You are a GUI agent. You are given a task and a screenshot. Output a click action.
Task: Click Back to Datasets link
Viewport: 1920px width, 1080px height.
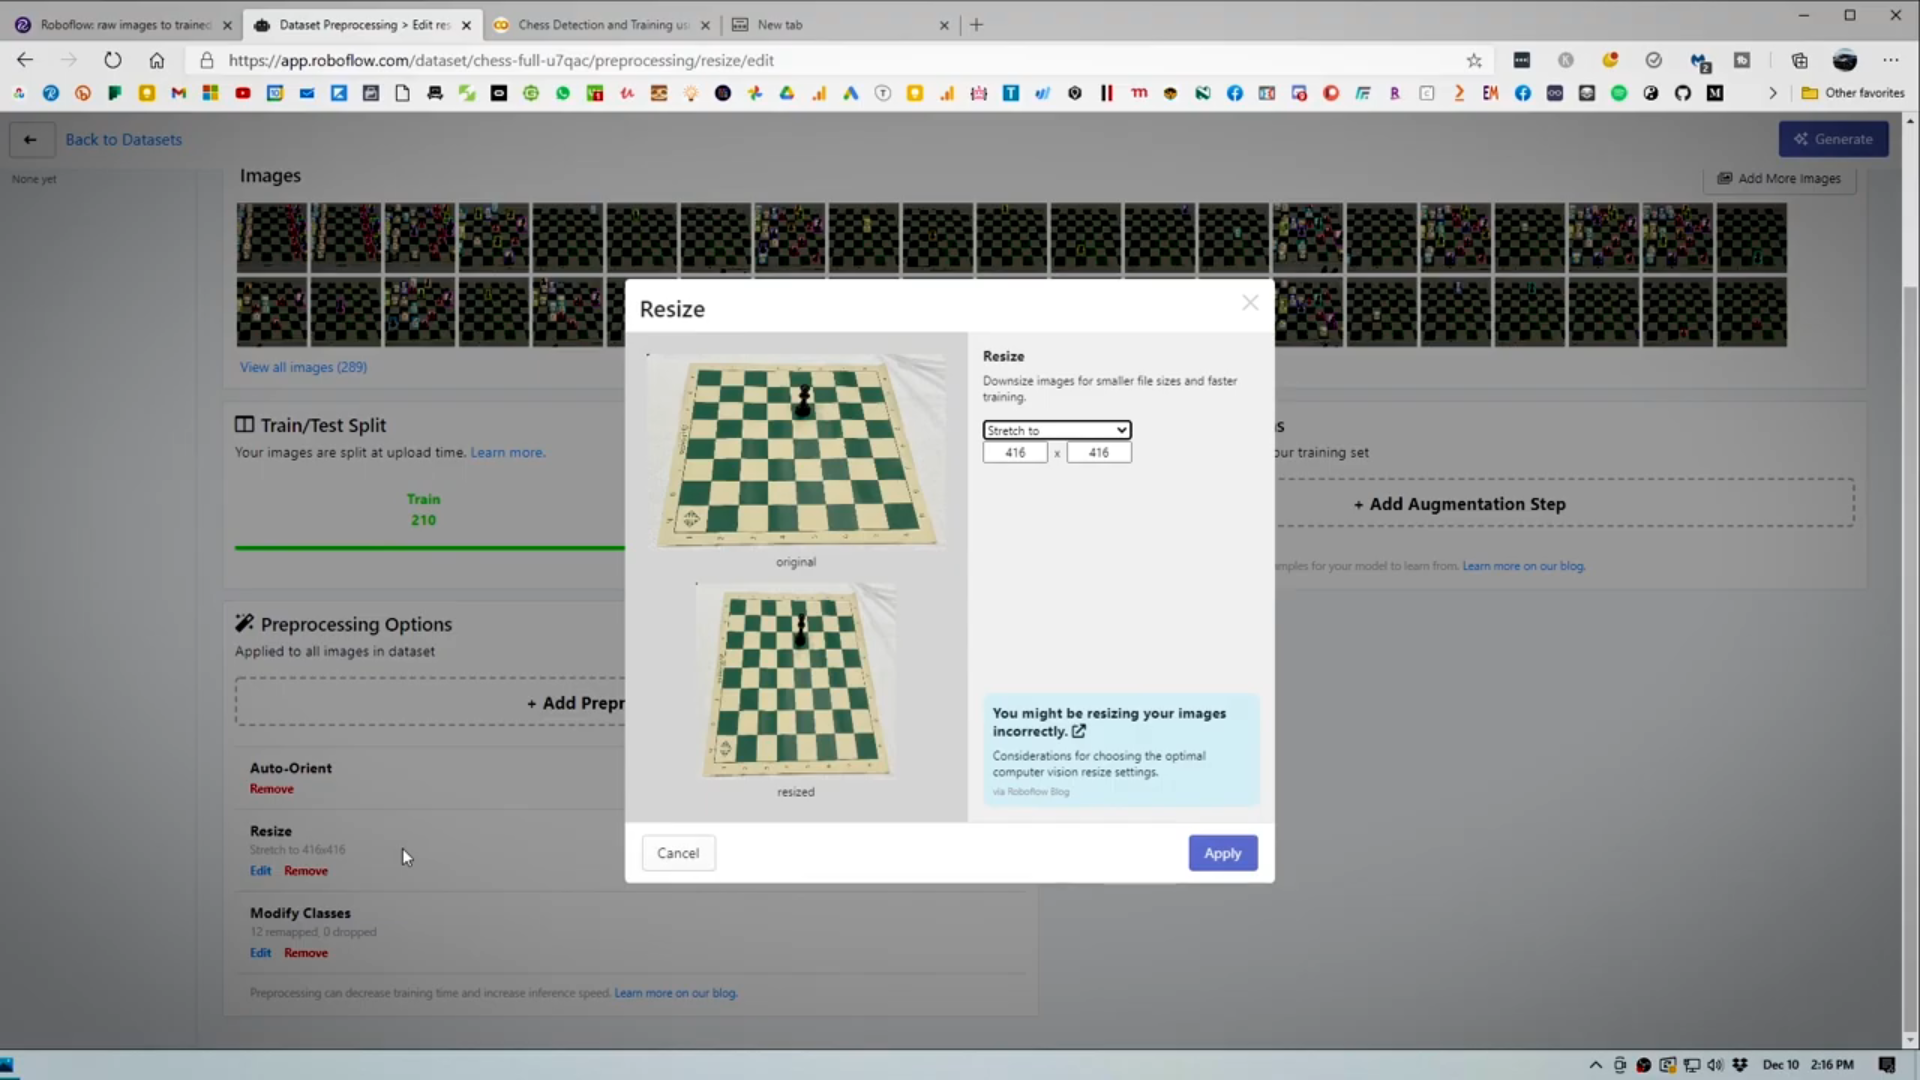point(124,140)
